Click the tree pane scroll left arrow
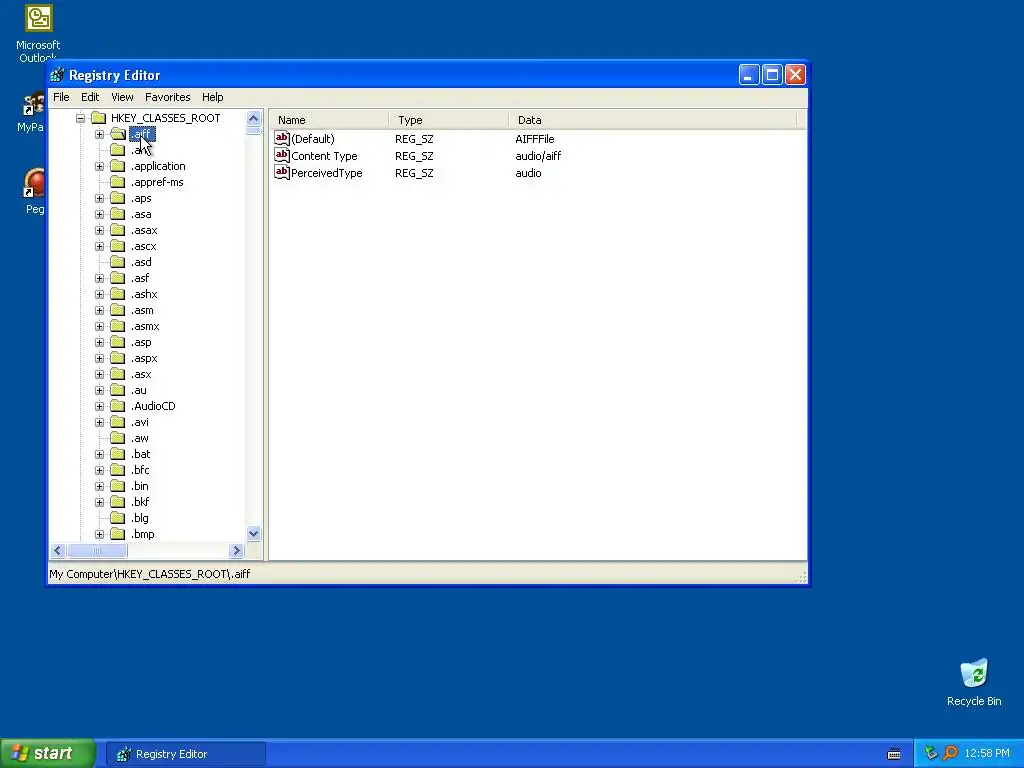 click(57, 551)
